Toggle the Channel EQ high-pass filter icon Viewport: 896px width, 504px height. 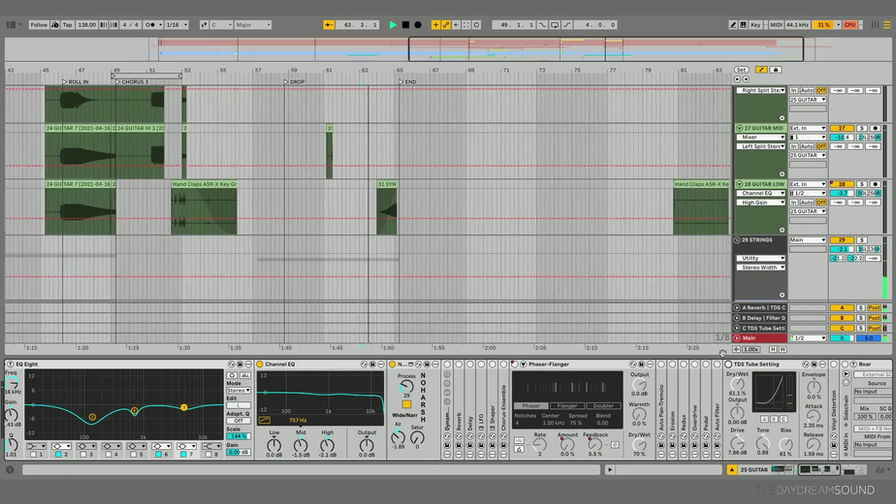264,420
